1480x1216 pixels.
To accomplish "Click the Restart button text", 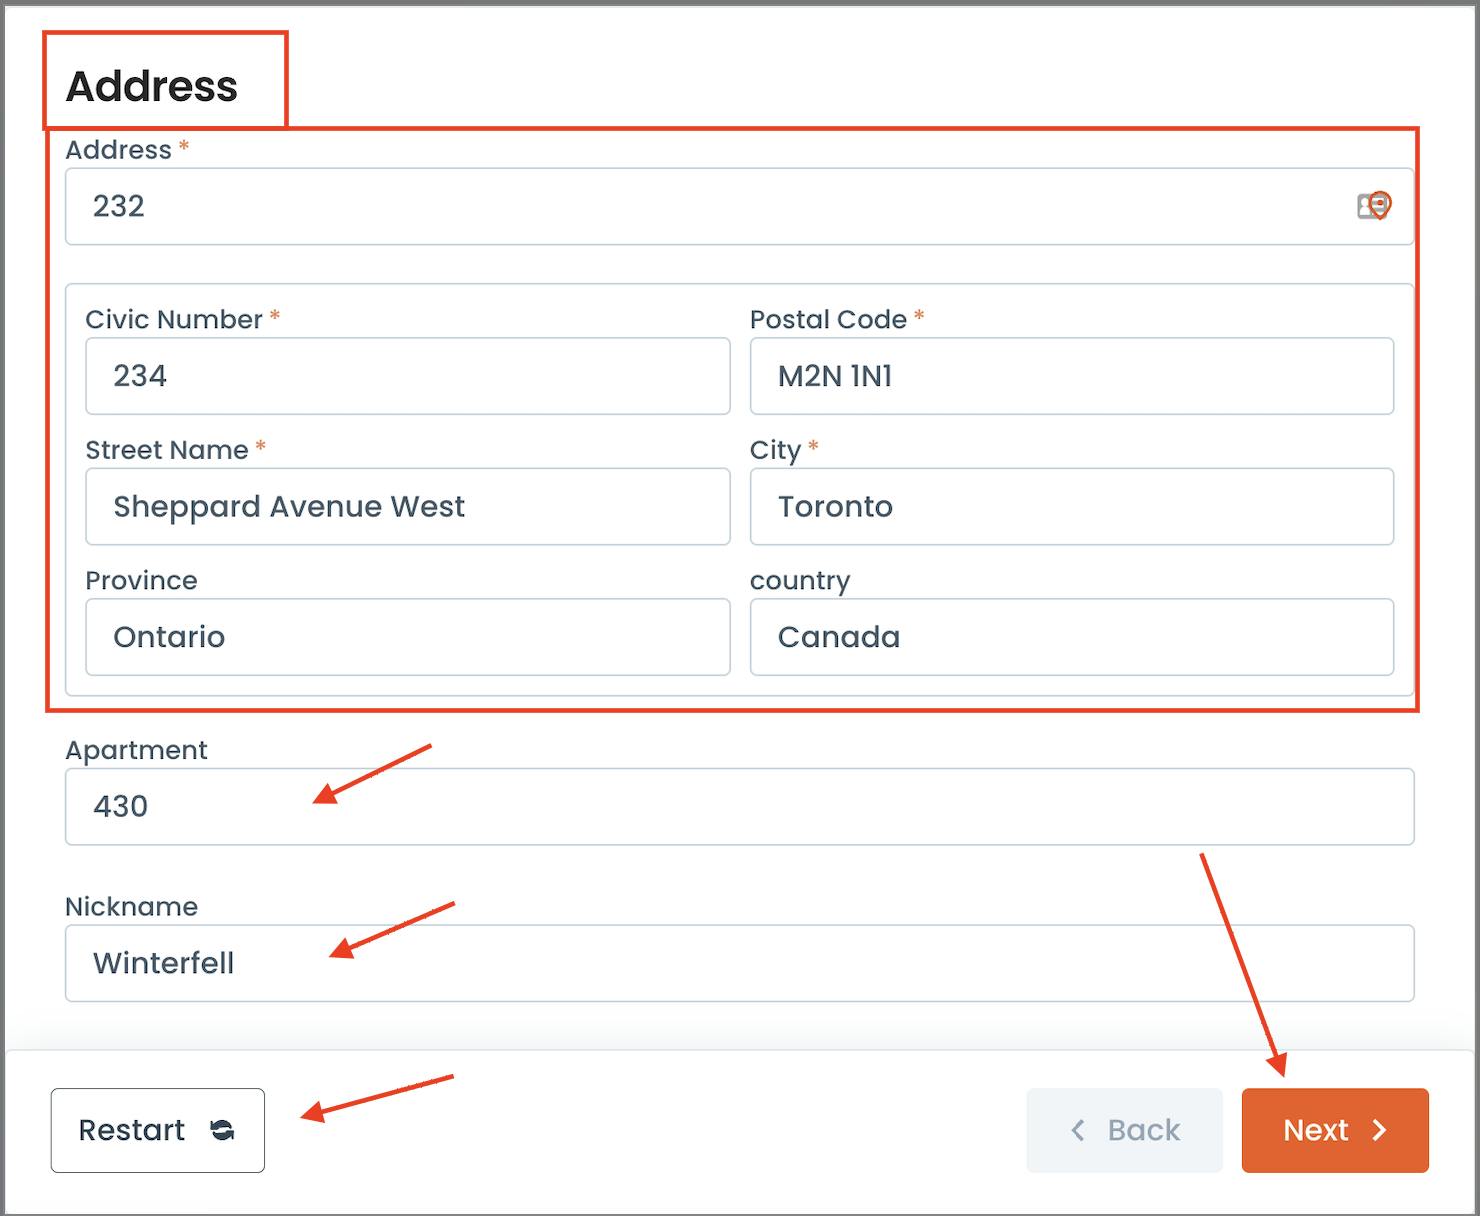I will 132,1130.
